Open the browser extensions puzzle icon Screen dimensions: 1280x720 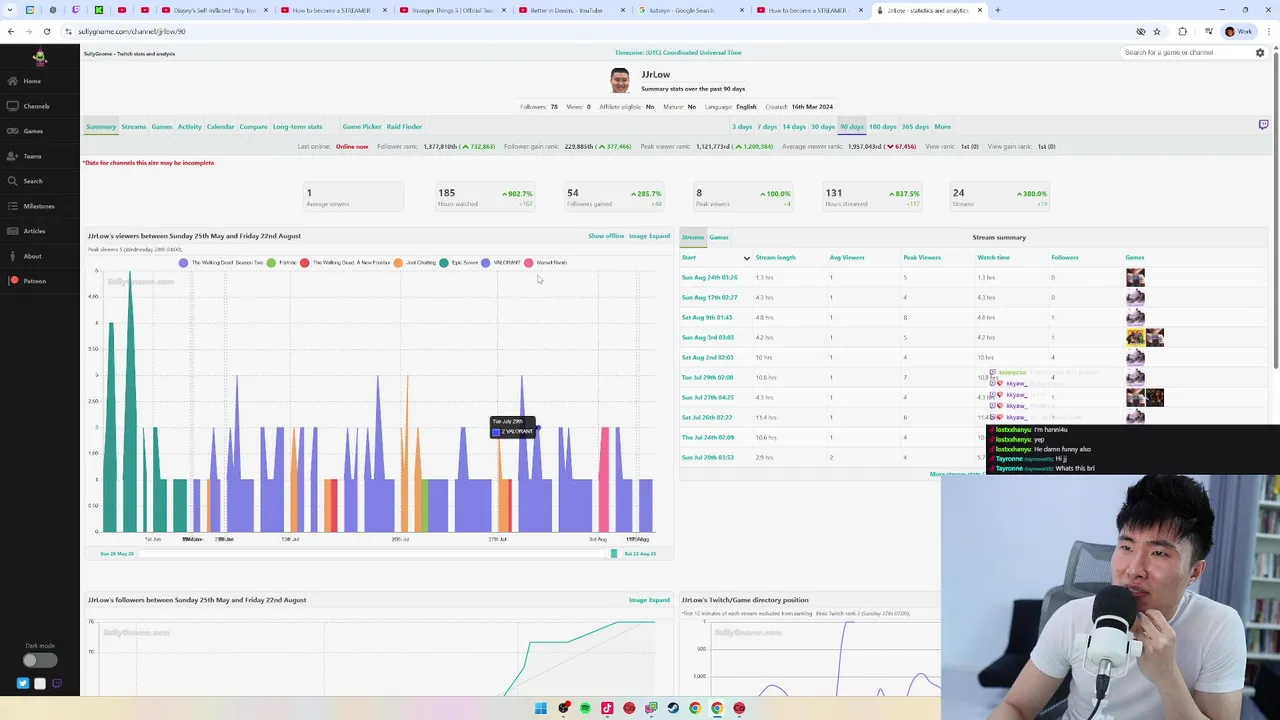1182,31
